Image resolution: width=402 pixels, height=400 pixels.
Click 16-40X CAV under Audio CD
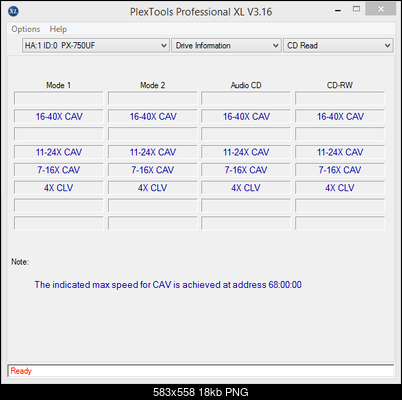click(x=246, y=117)
